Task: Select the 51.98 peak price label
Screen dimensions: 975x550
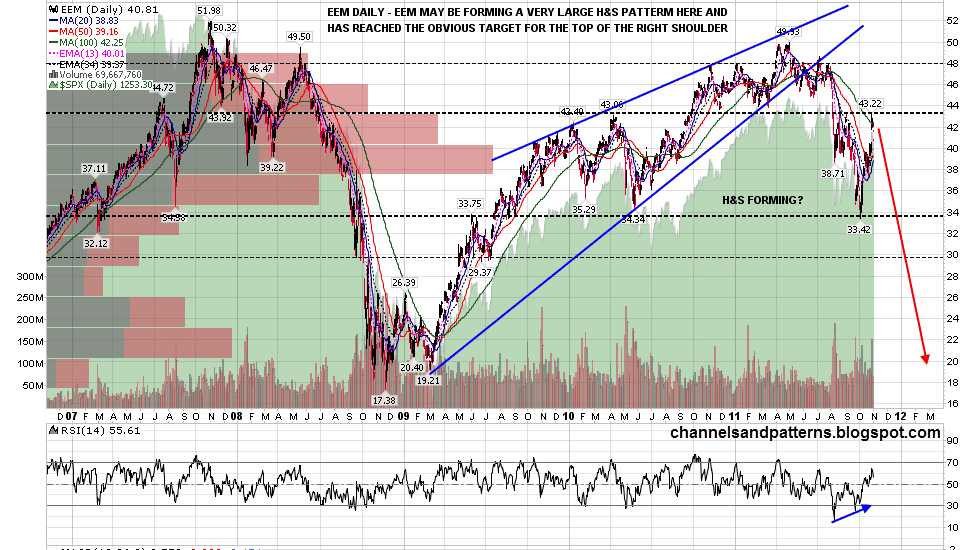Action: [x=209, y=10]
